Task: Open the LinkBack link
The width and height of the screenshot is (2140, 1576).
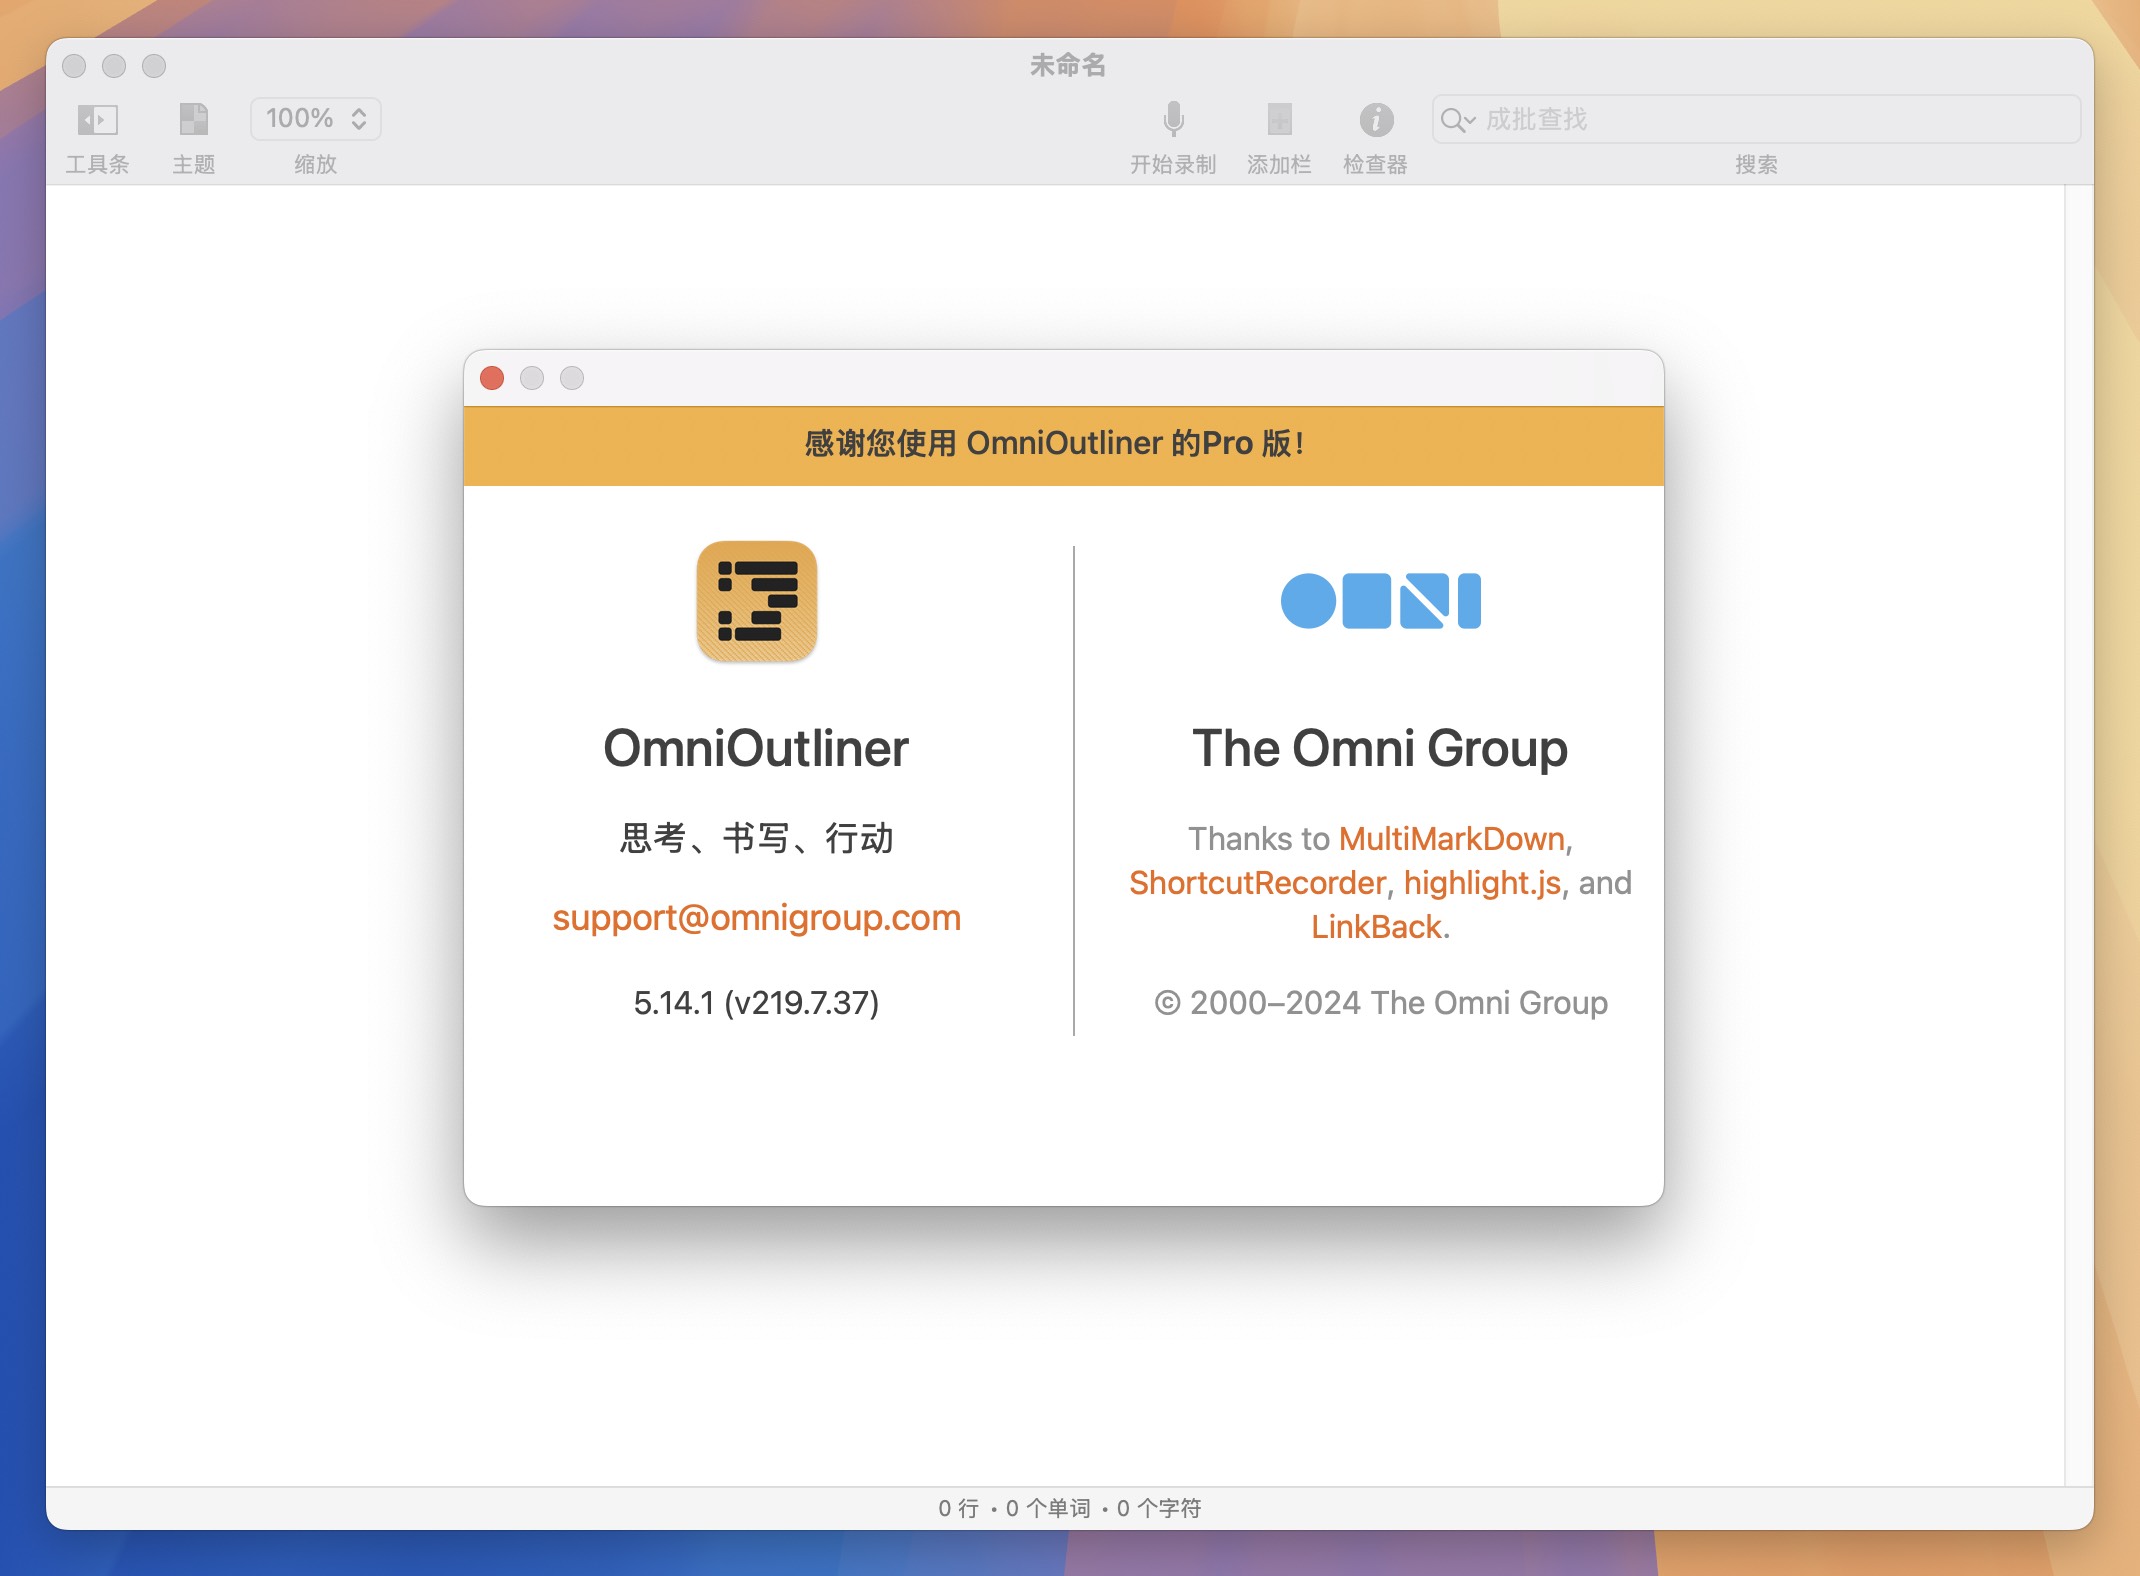Action: click(1376, 926)
